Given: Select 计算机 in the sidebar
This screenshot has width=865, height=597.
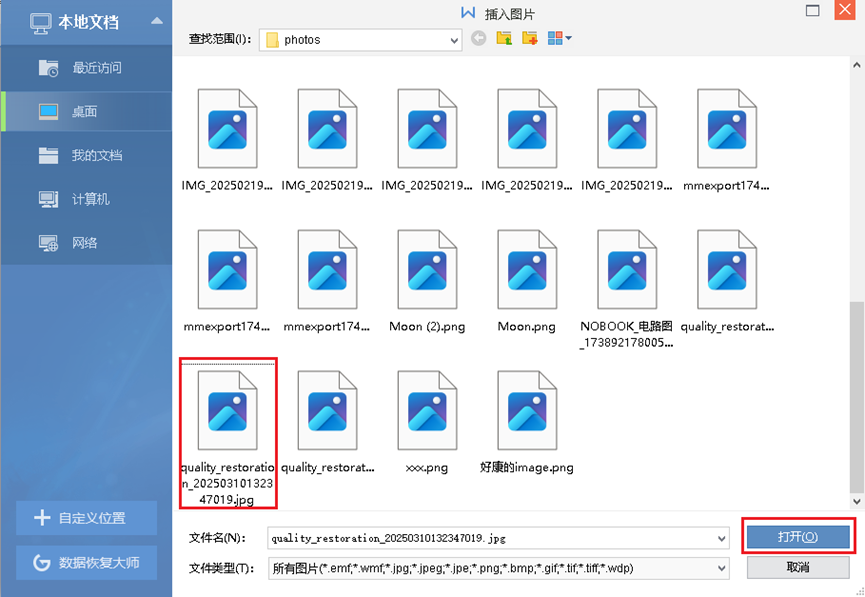Looking at the screenshot, I should 90,199.
